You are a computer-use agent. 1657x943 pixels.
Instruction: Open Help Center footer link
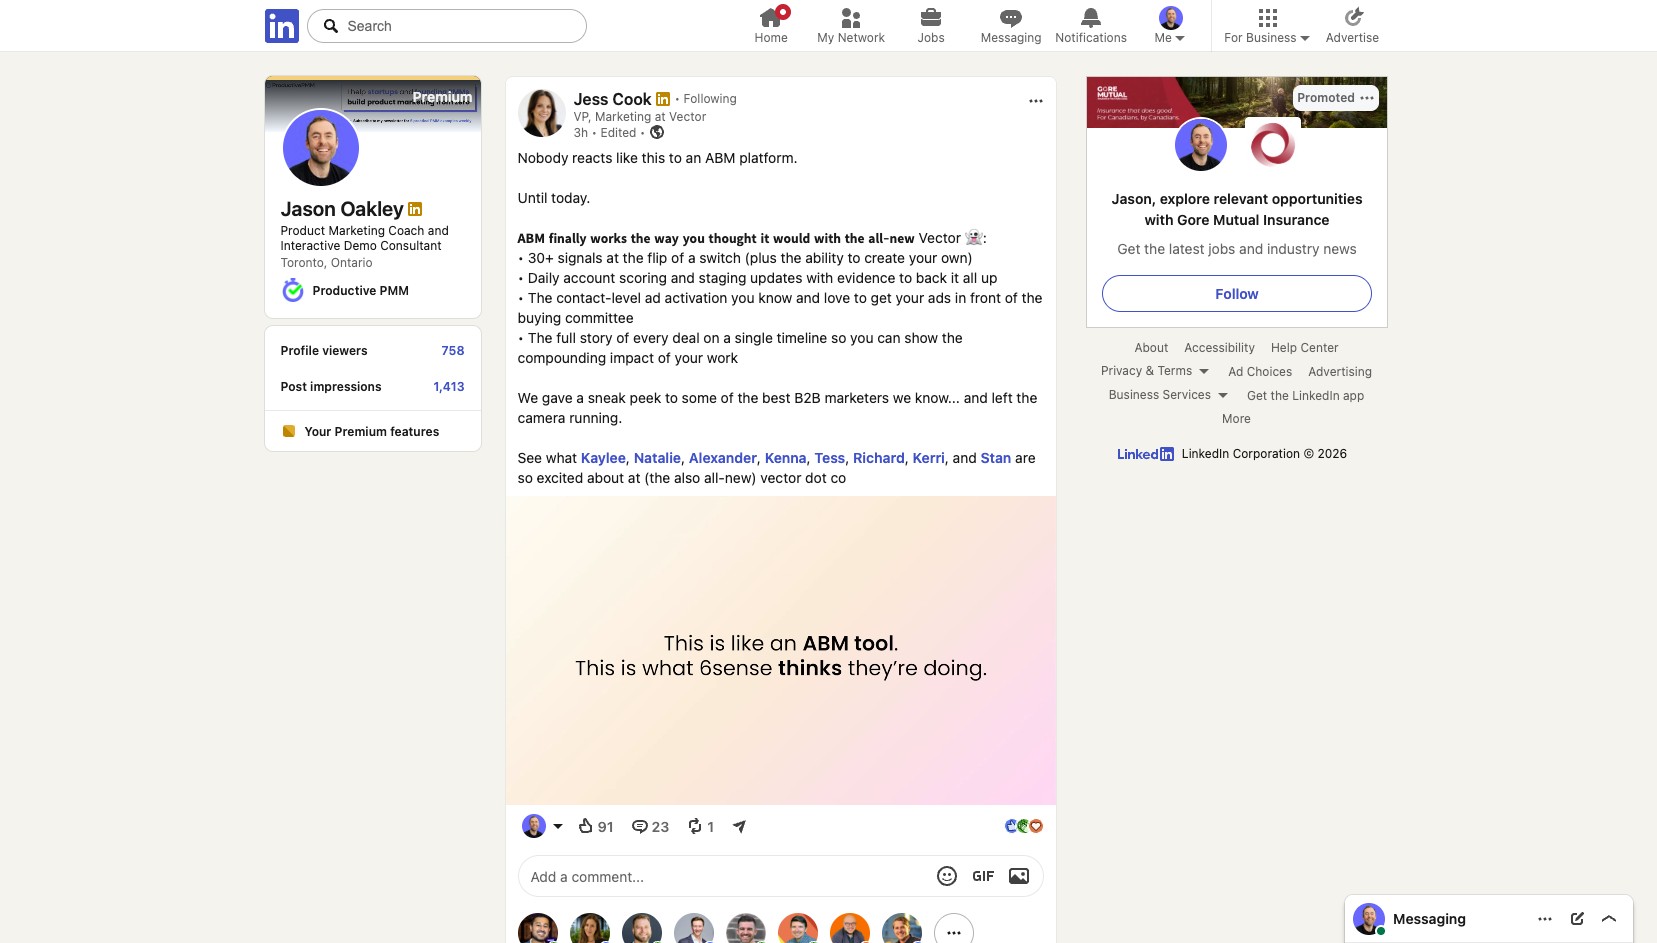point(1304,348)
